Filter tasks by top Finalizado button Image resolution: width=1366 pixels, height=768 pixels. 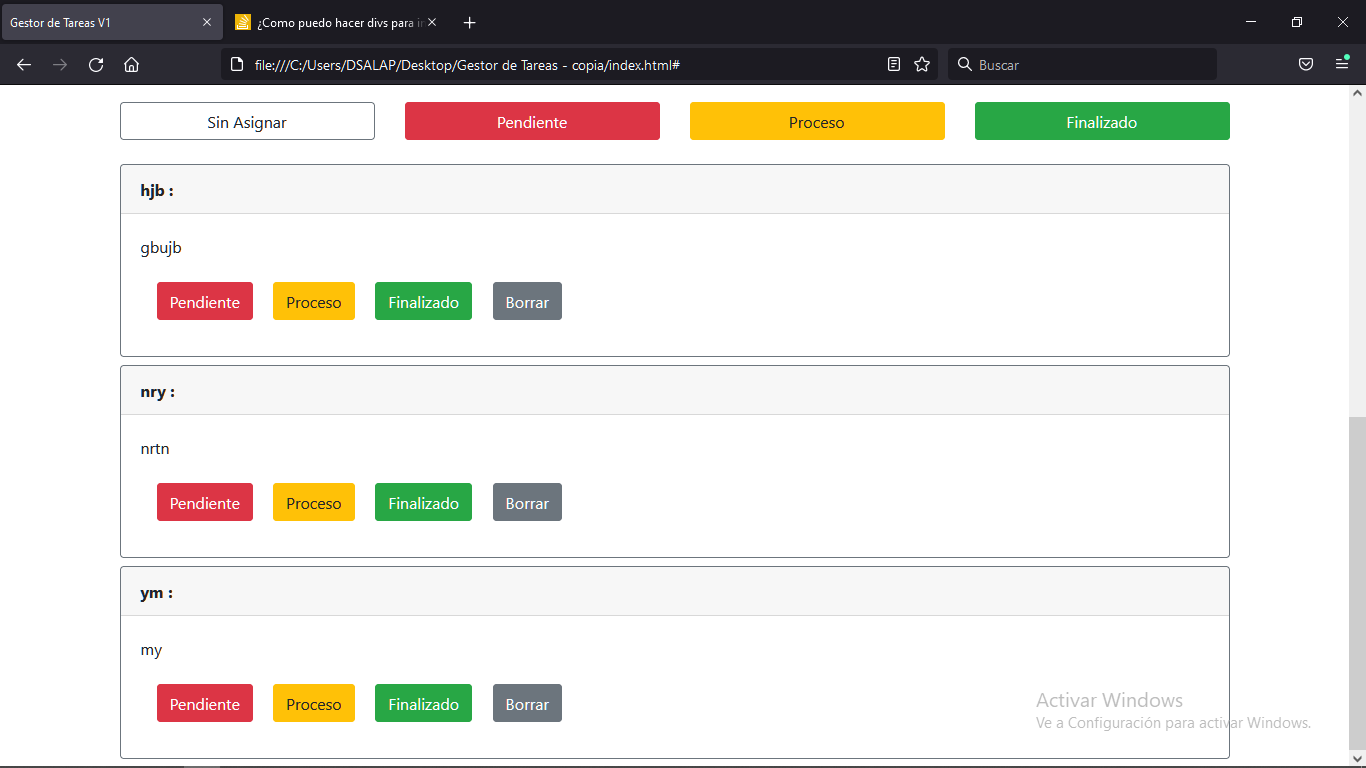pyautogui.click(x=1102, y=122)
